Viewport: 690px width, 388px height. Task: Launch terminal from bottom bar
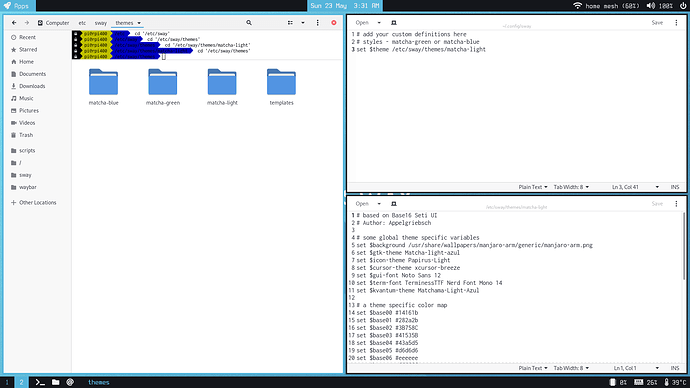pyautogui.click(x=40, y=382)
